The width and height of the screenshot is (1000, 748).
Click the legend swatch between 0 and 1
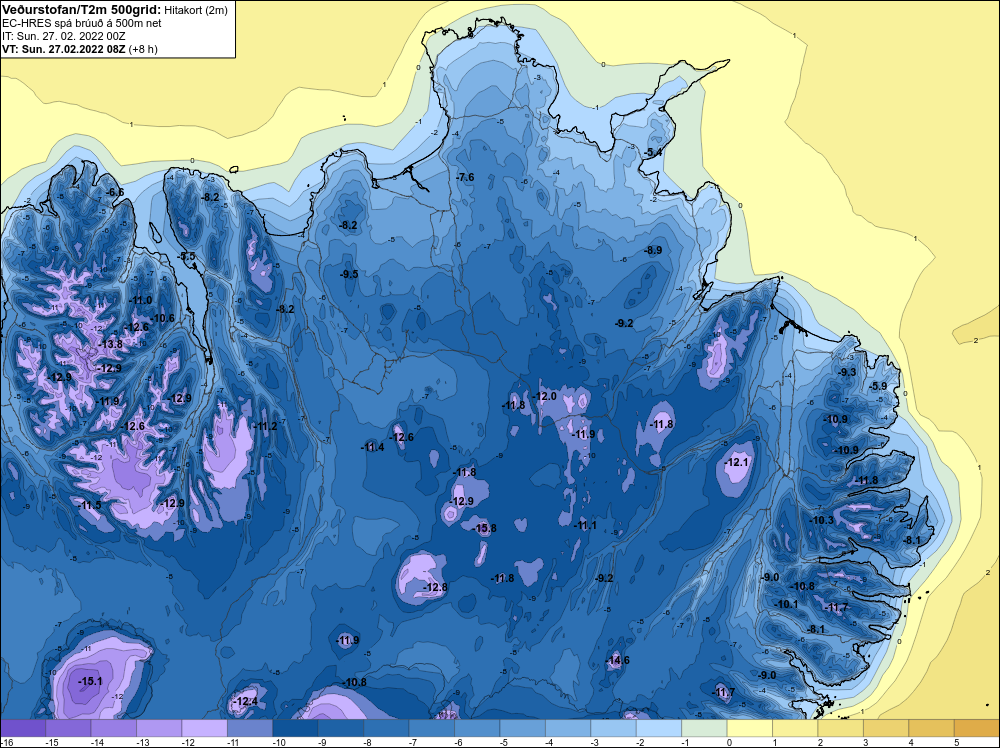[749, 728]
